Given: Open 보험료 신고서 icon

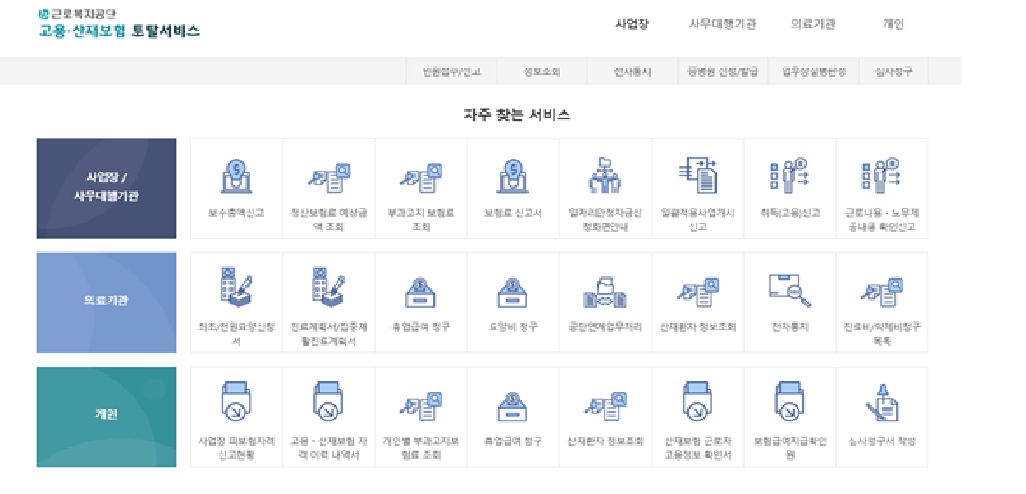Looking at the screenshot, I should tap(513, 176).
